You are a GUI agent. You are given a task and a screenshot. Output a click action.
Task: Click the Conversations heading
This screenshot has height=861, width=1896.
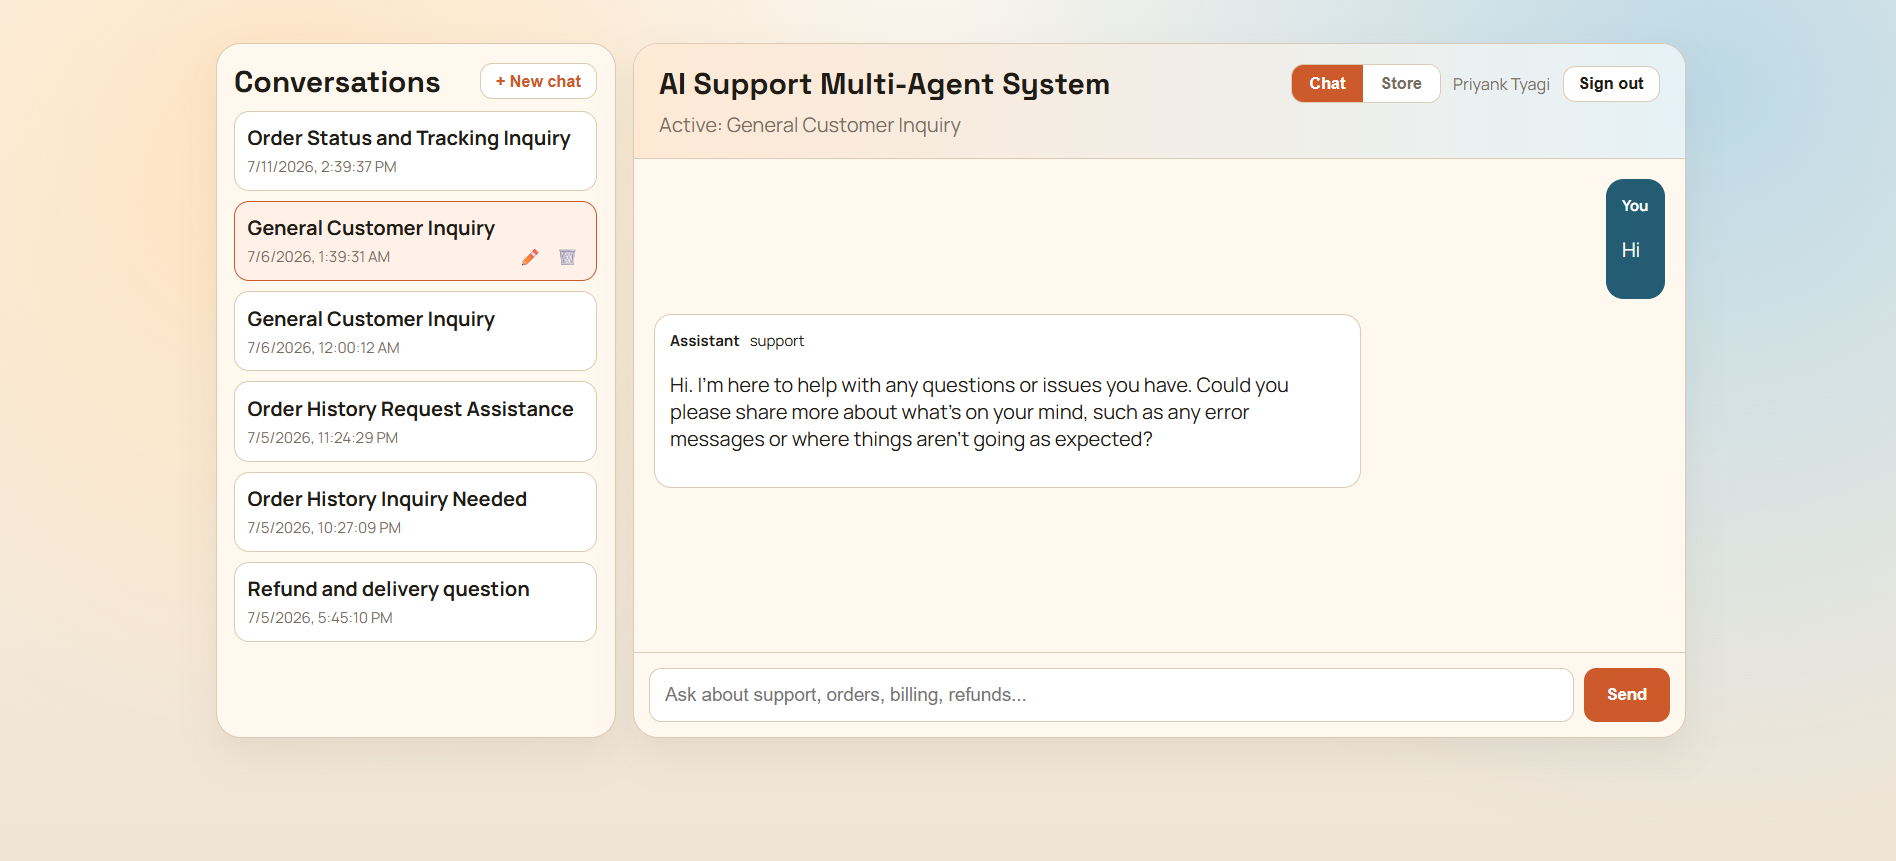337,82
